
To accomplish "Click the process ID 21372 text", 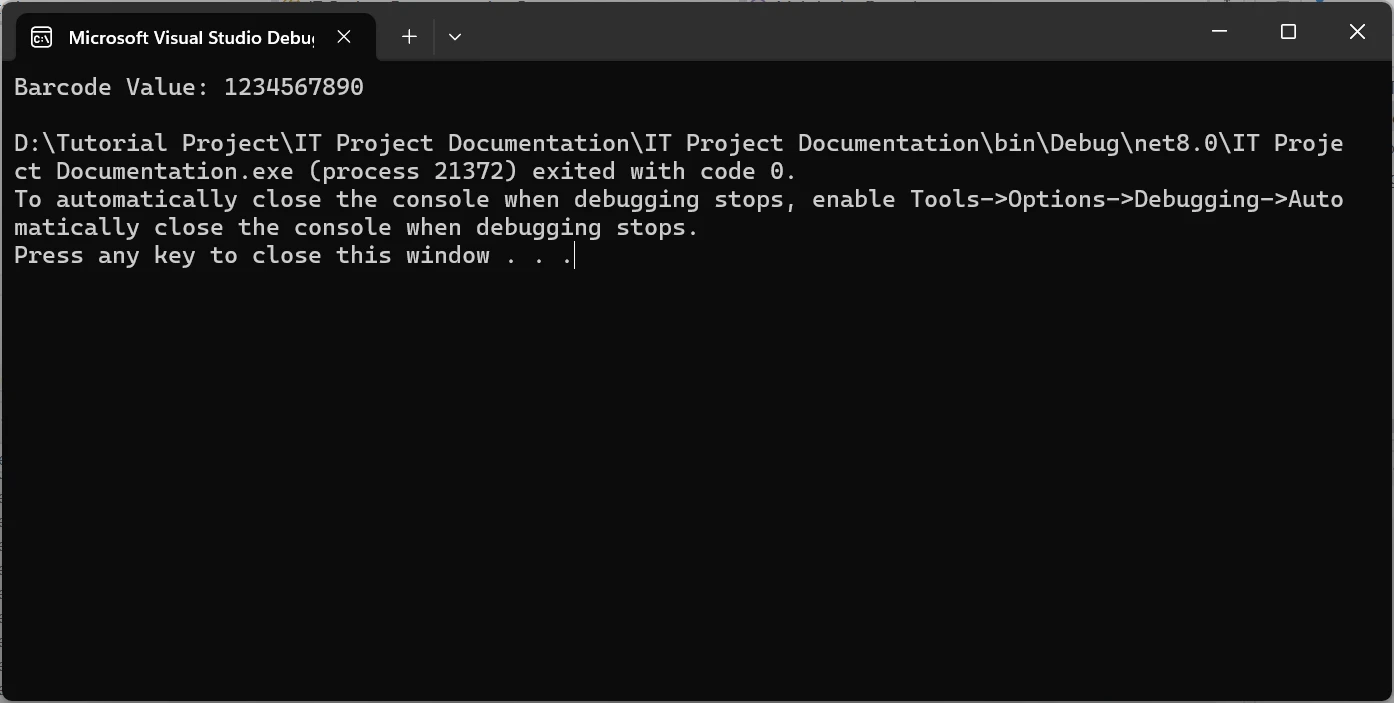I will pos(468,171).
